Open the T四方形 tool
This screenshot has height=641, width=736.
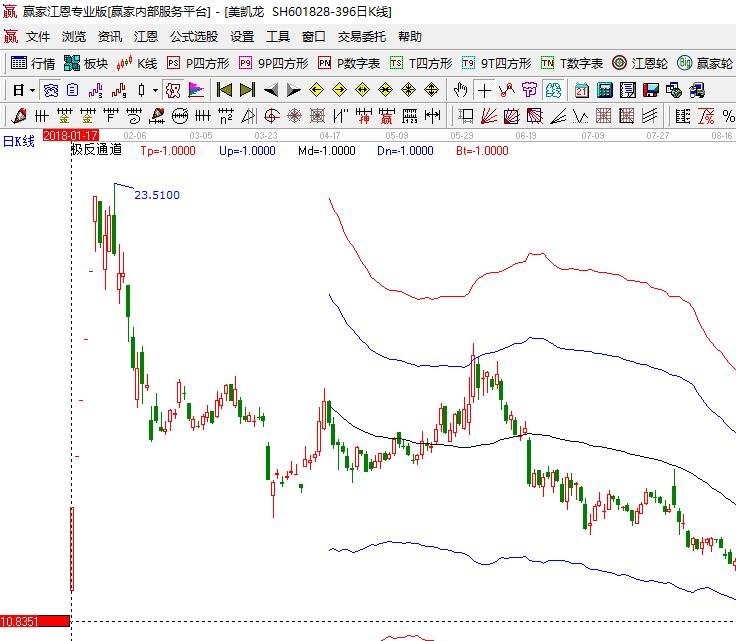coord(421,63)
